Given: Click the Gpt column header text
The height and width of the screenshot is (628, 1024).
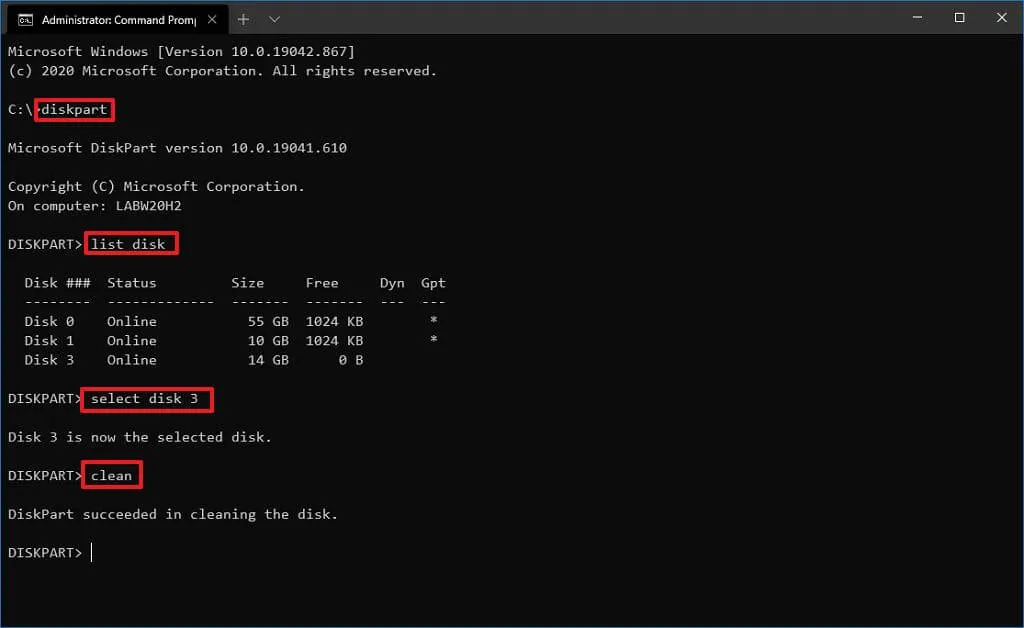Looking at the screenshot, I should [433, 282].
